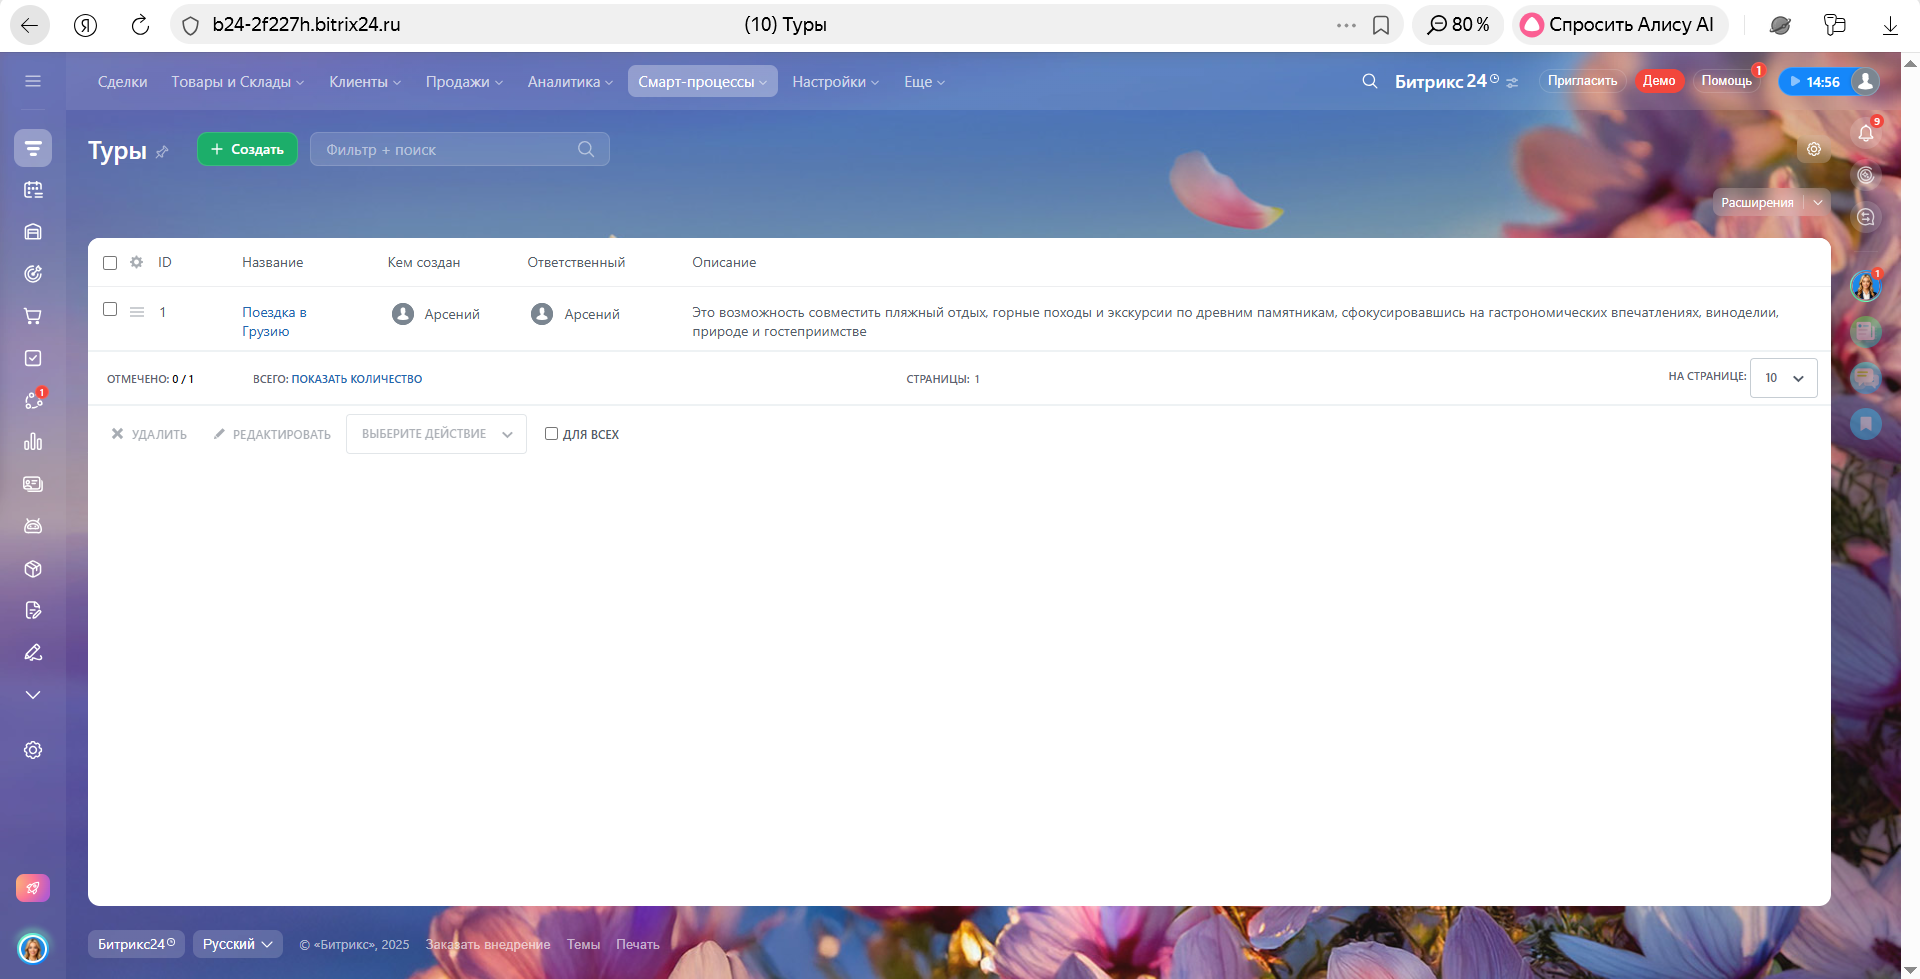The width and height of the screenshot is (1920, 979).
Task: Expand the Еще menu
Action: point(924,82)
